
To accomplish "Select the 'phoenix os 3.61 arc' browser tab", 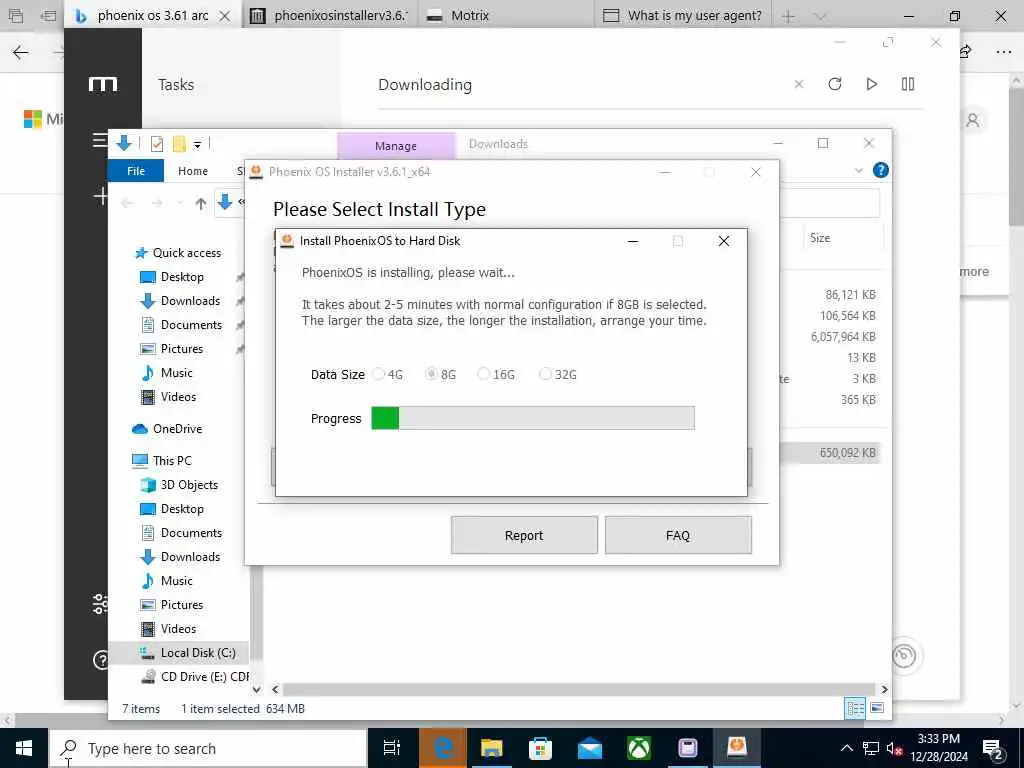I will [153, 16].
